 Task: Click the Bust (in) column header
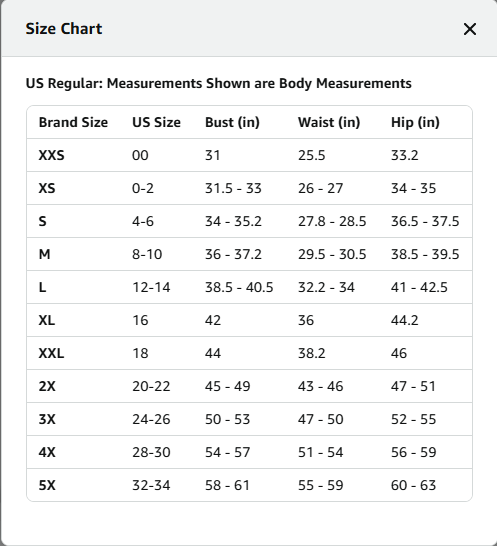232,122
